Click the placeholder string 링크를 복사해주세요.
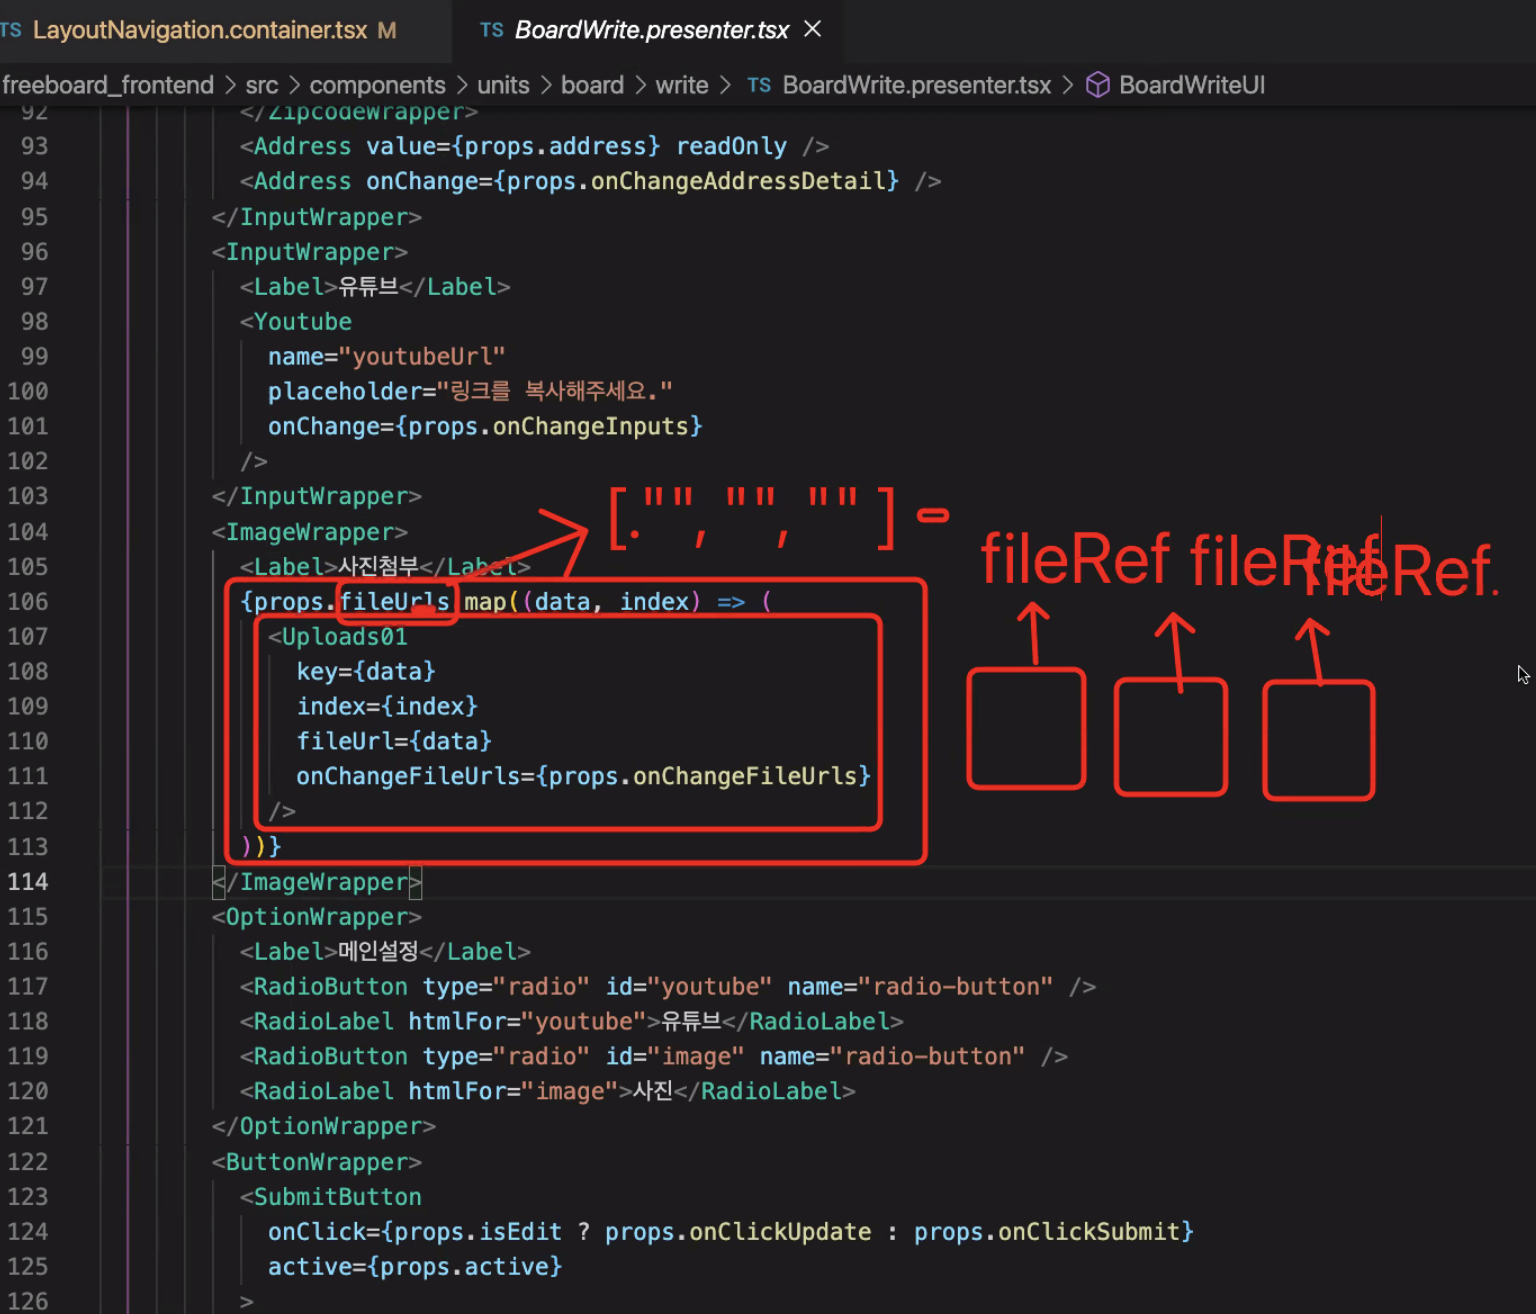The image size is (1536, 1314). (x=555, y=391)
